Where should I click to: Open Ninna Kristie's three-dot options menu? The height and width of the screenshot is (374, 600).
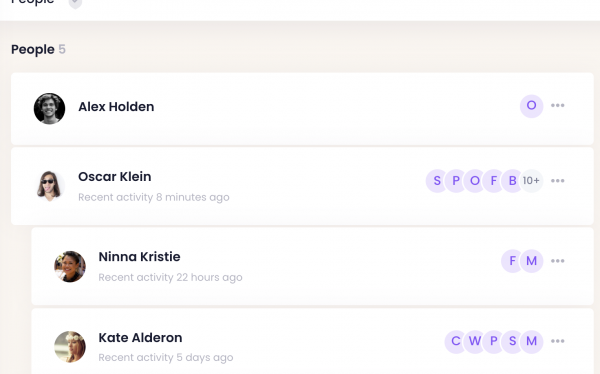coord(558,261)
